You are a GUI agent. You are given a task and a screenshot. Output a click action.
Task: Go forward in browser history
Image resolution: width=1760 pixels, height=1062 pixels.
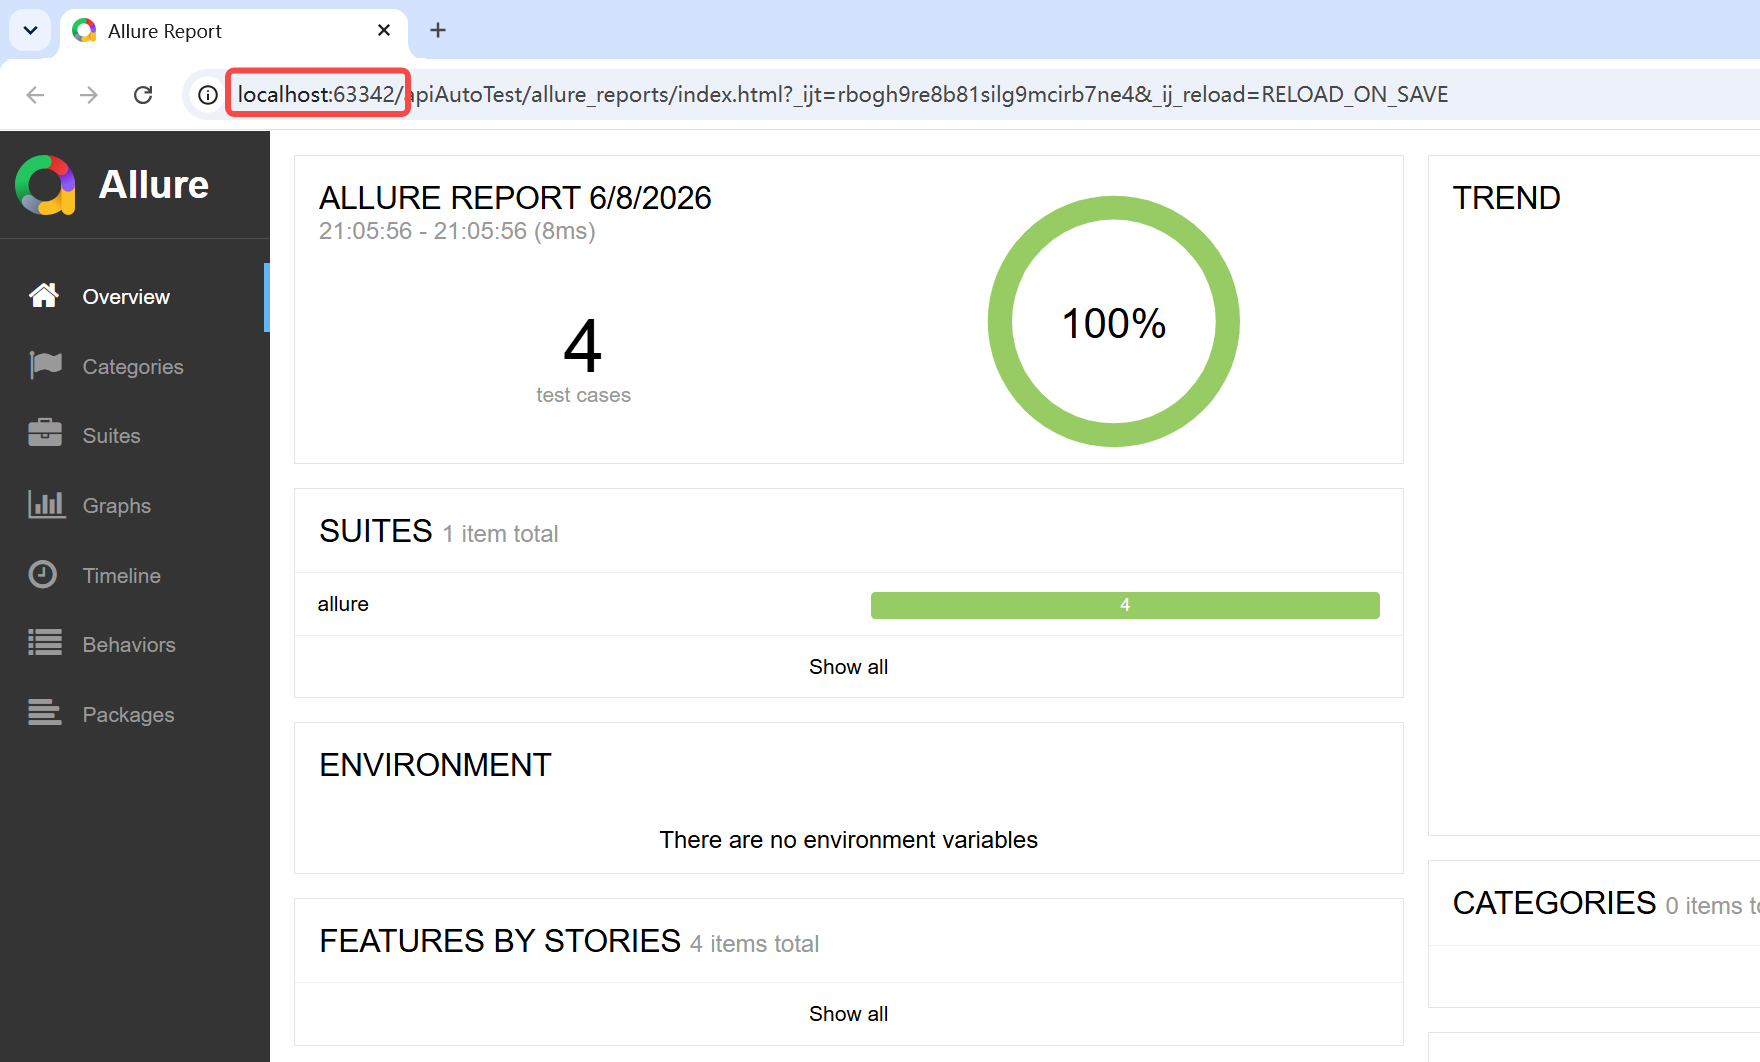click(89, 95)
